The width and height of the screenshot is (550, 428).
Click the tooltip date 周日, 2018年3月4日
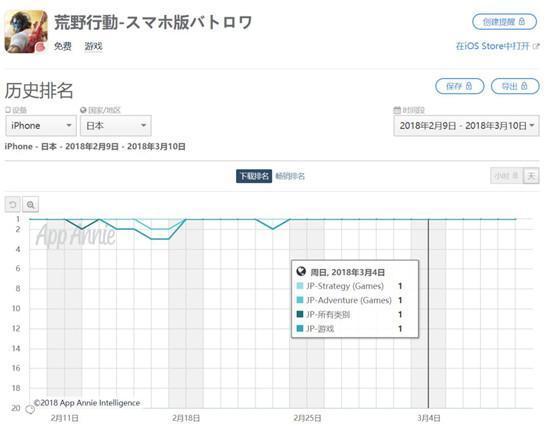[x=348, y=272]
